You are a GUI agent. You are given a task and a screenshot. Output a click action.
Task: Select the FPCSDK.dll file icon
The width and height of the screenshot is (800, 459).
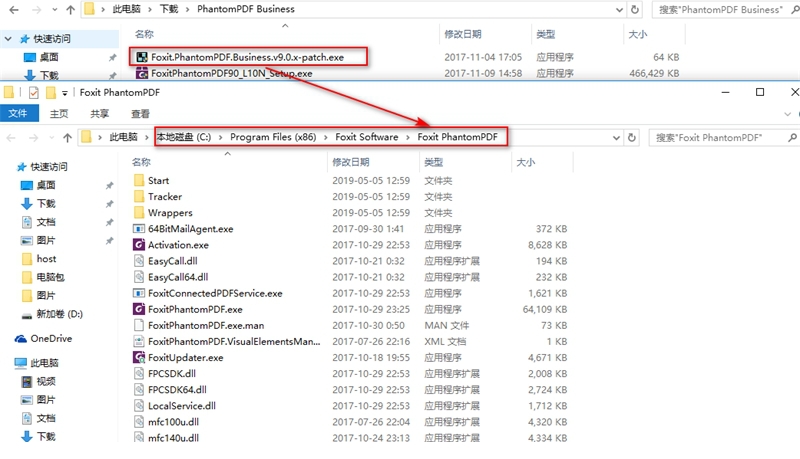point(139,373)
